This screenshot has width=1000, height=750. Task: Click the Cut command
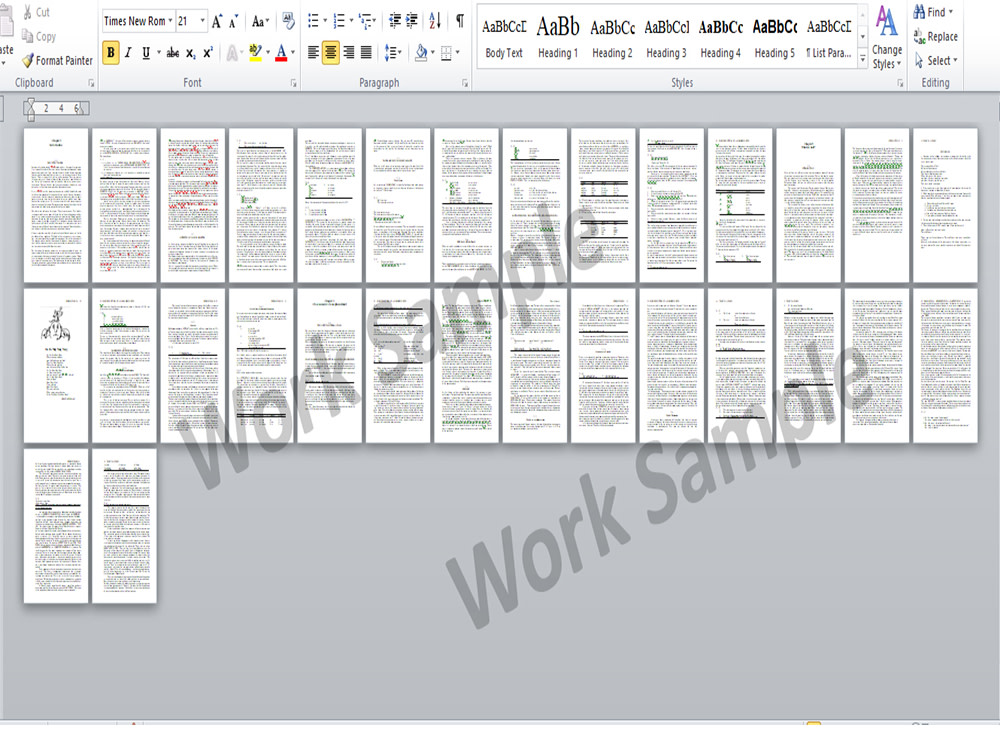pos(36,12)
